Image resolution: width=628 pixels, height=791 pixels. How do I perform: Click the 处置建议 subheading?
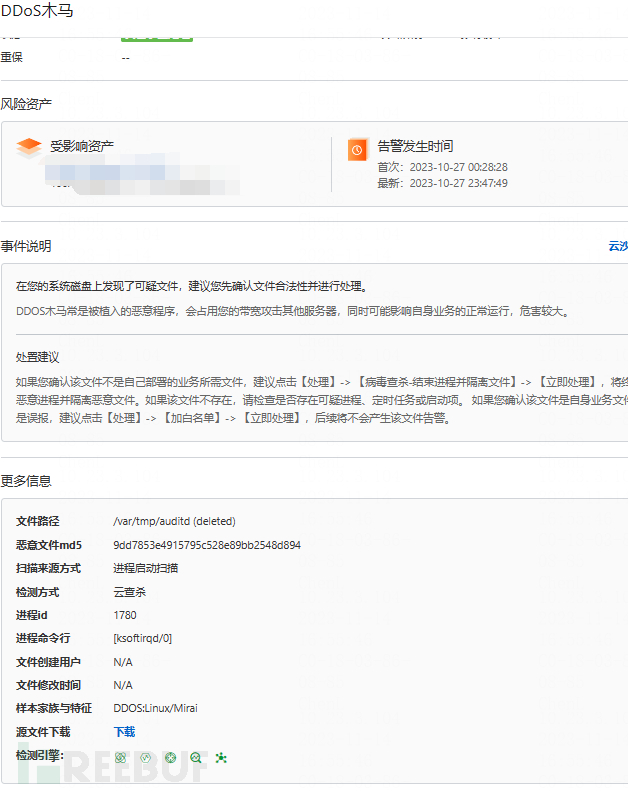pos(37,357)
